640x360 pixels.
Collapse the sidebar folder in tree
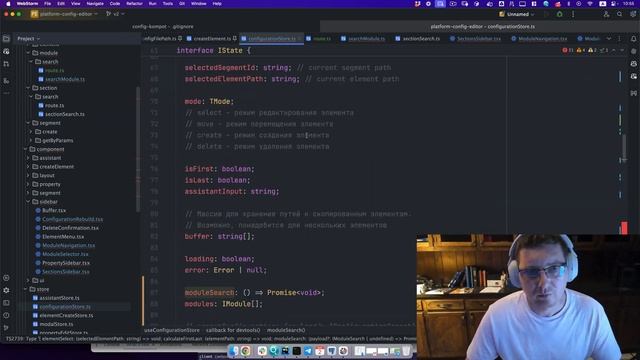(x=28, y=202)
